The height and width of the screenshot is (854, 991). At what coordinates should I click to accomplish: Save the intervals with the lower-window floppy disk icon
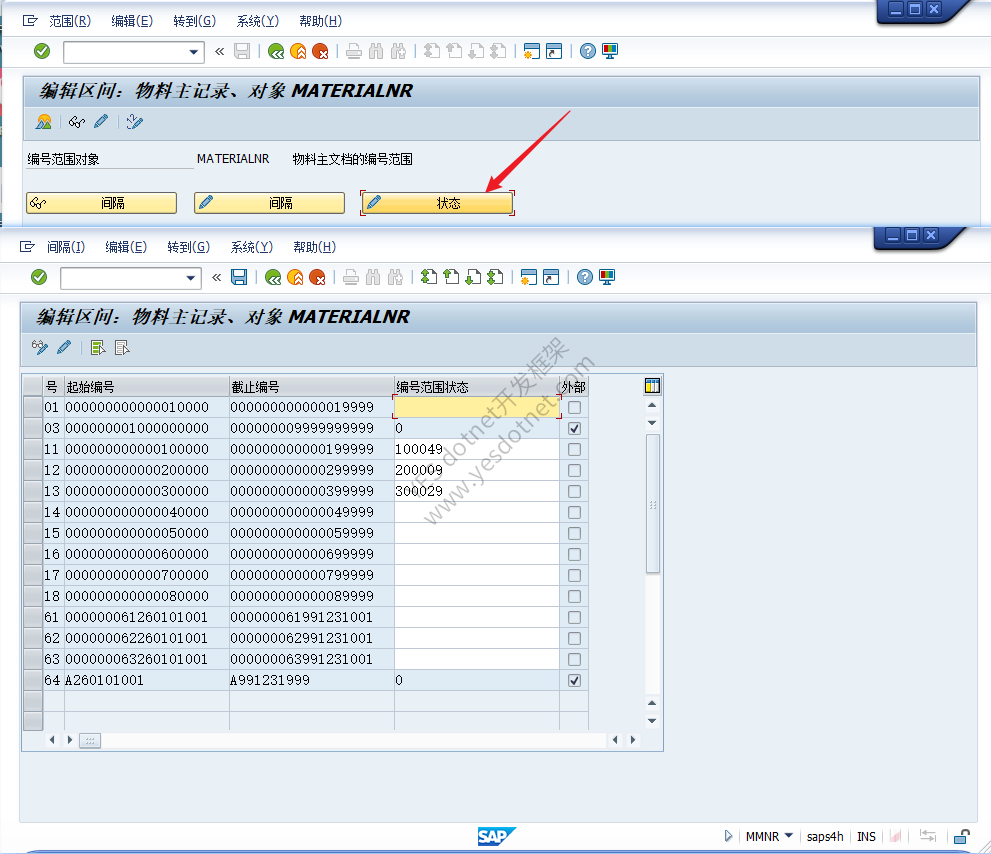(x=239, y=277)
